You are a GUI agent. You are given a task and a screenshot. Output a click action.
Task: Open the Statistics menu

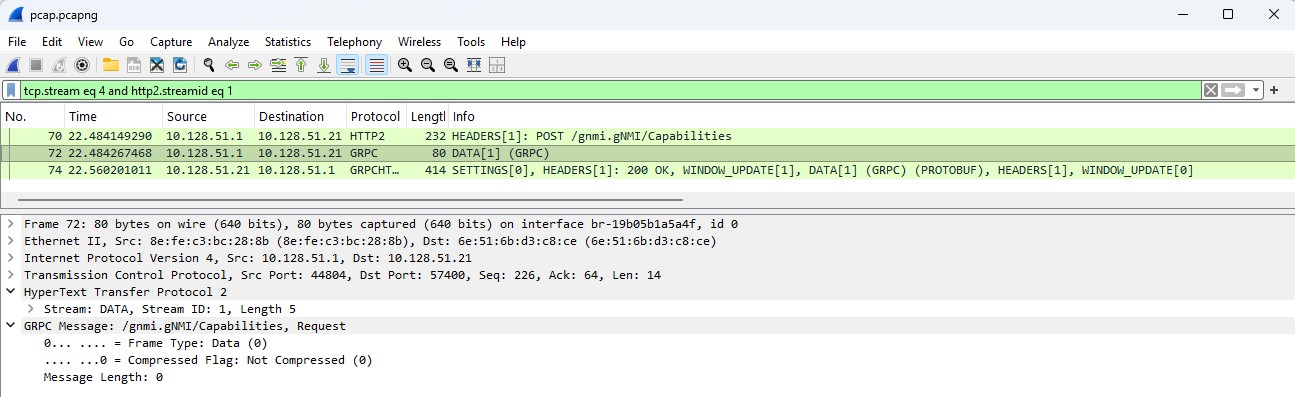288,42
